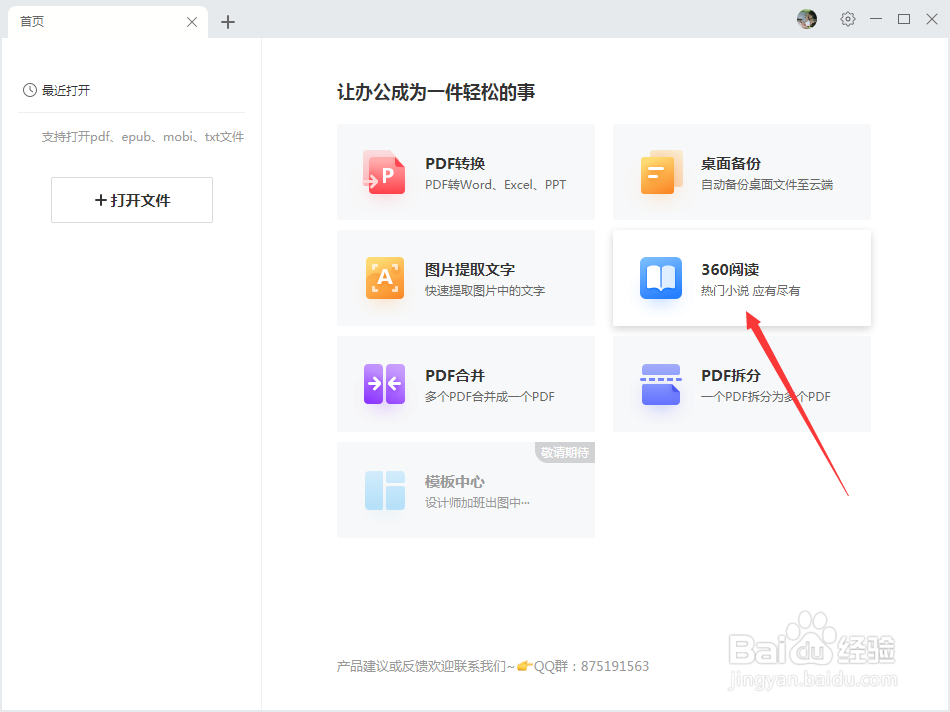Add a new tab with plus
This screenshot has width=950, height=712.
click(228, 22)
